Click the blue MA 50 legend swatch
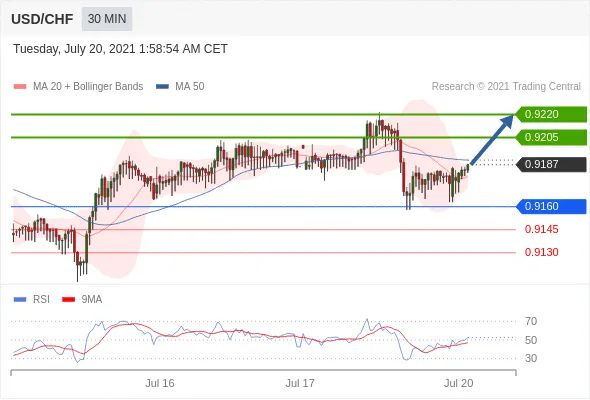Screen dimensions: 590x400 [162, 87]
